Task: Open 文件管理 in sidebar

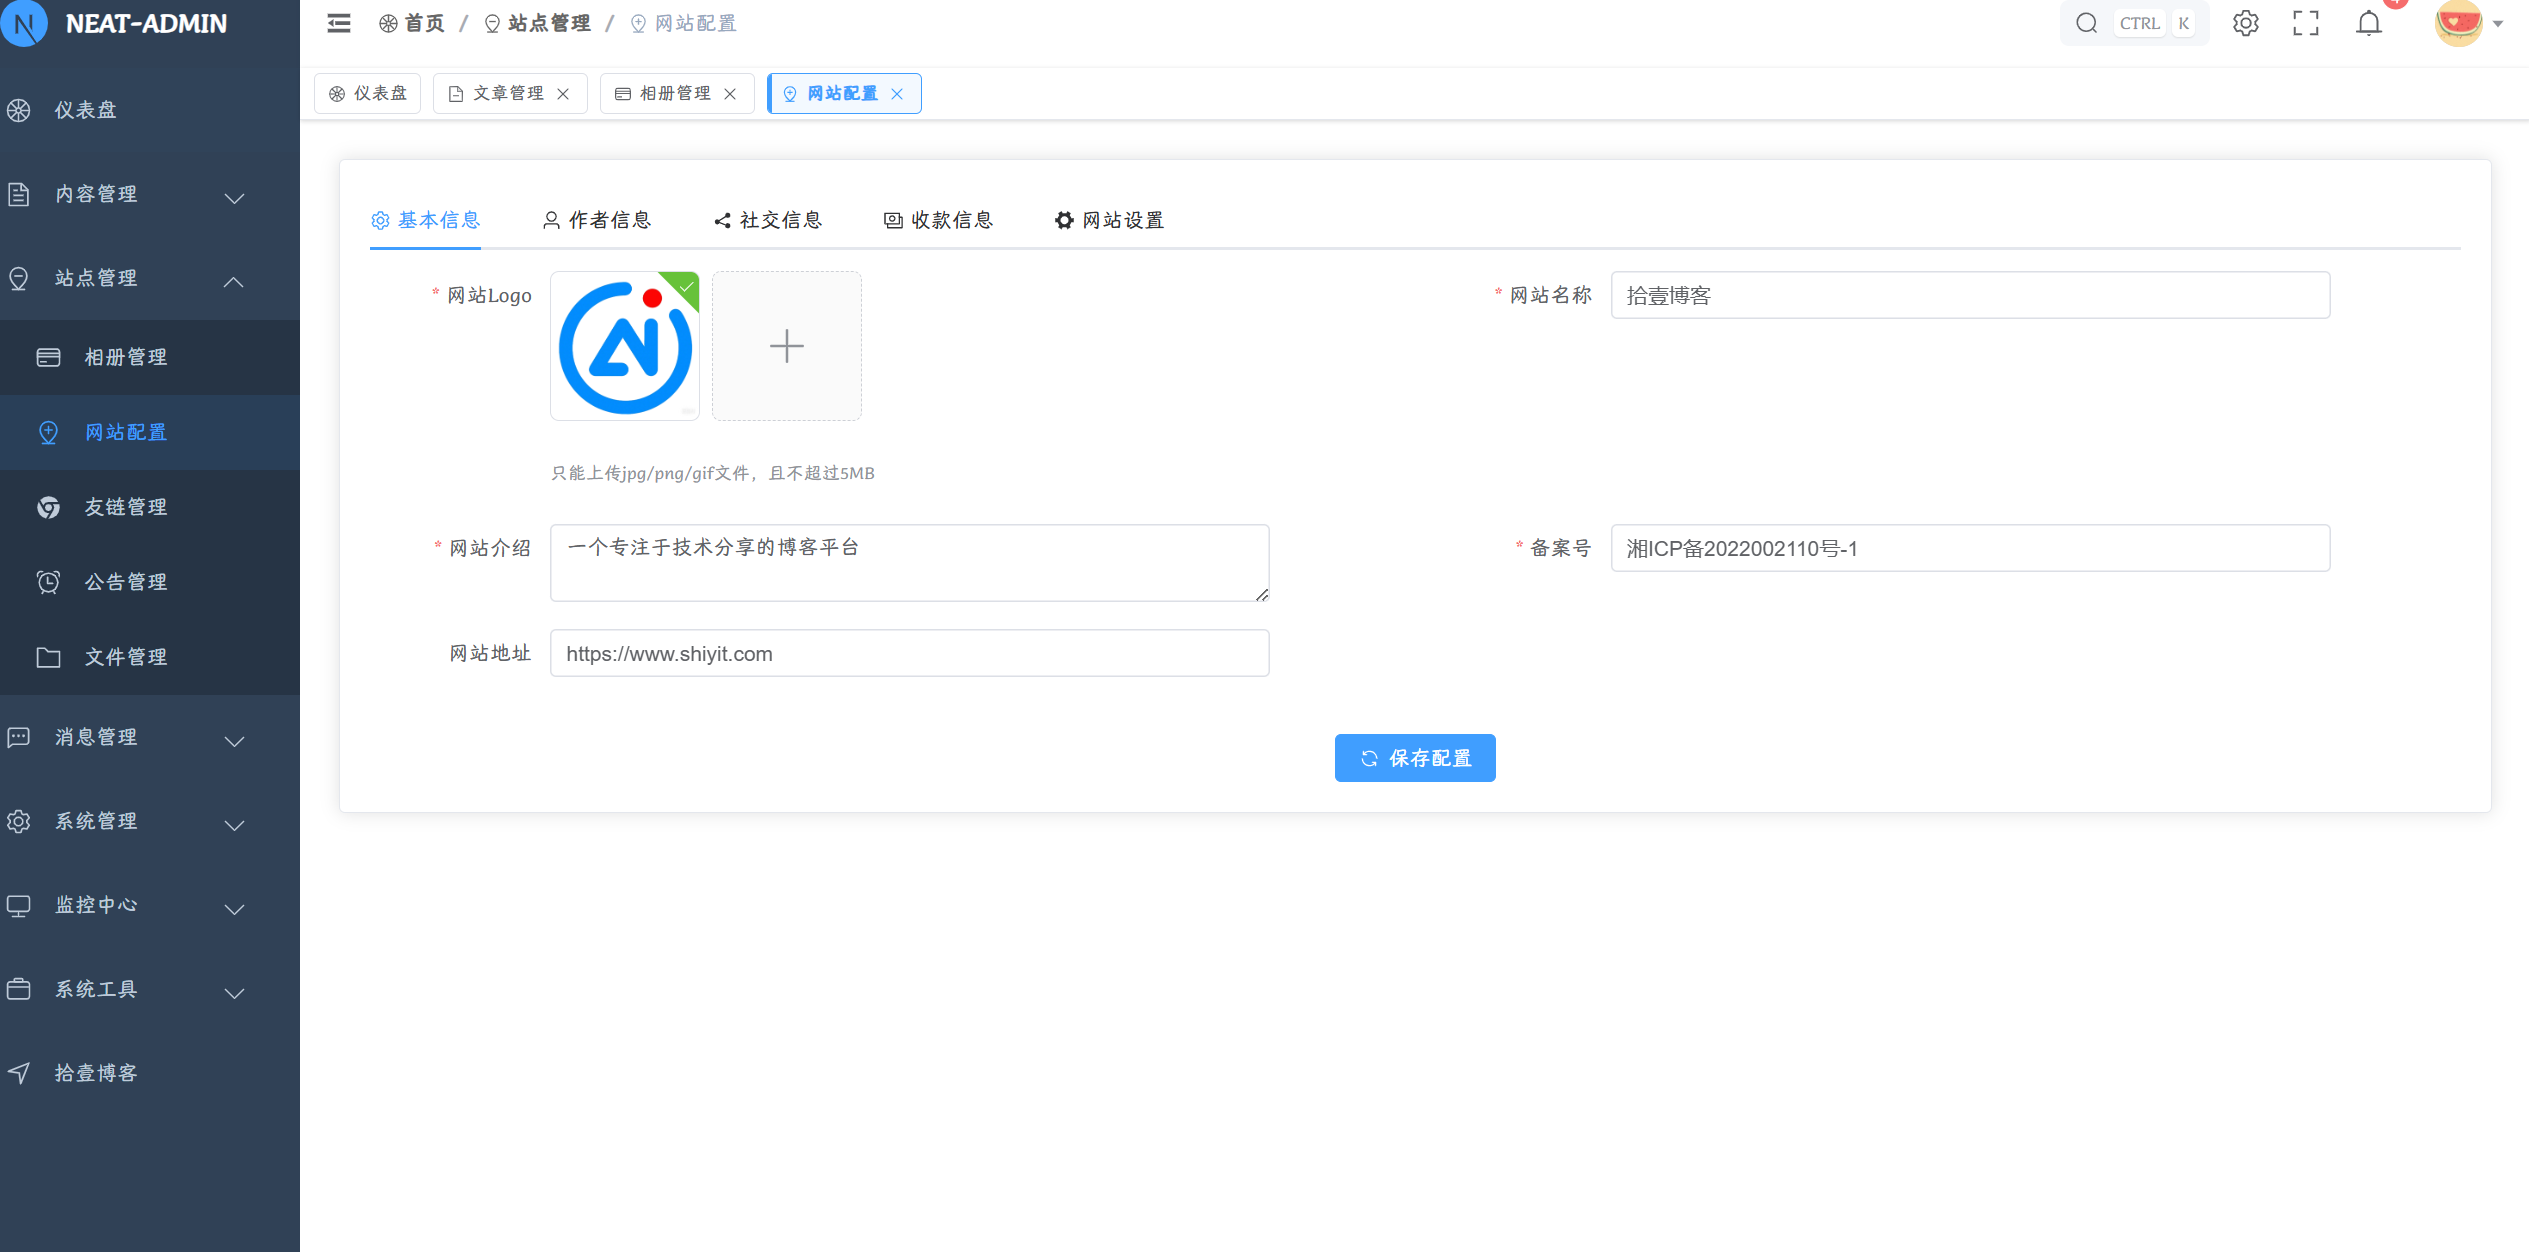Action: [125, 657]
